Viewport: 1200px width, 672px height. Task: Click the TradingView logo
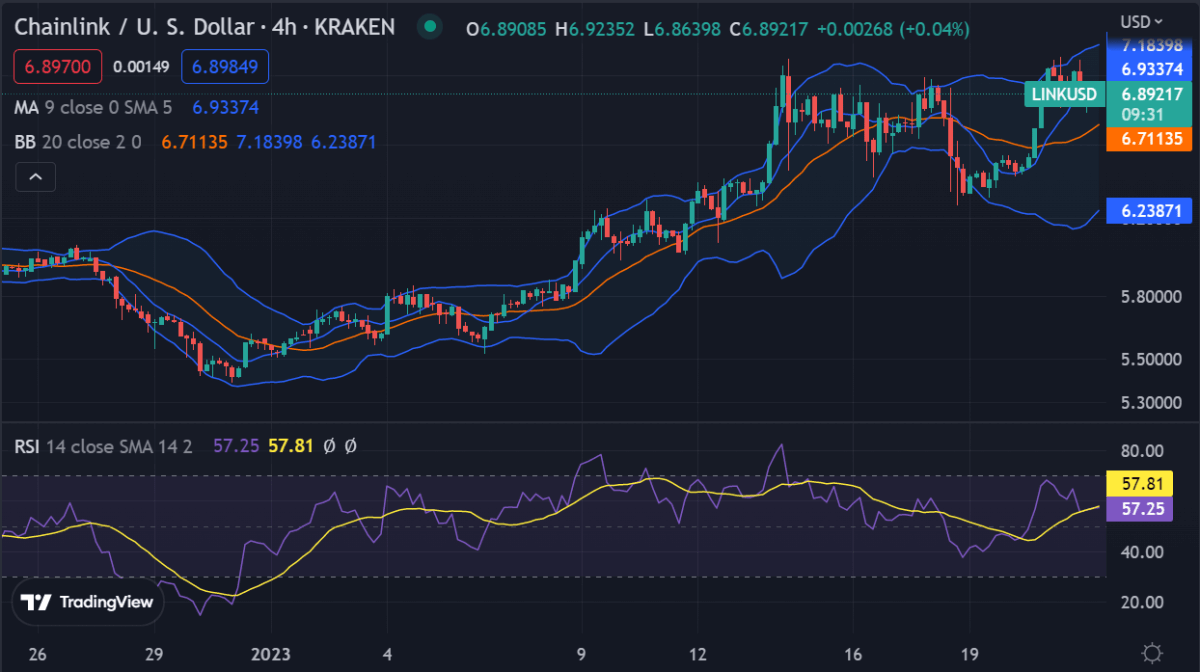[x=88, y=602]
